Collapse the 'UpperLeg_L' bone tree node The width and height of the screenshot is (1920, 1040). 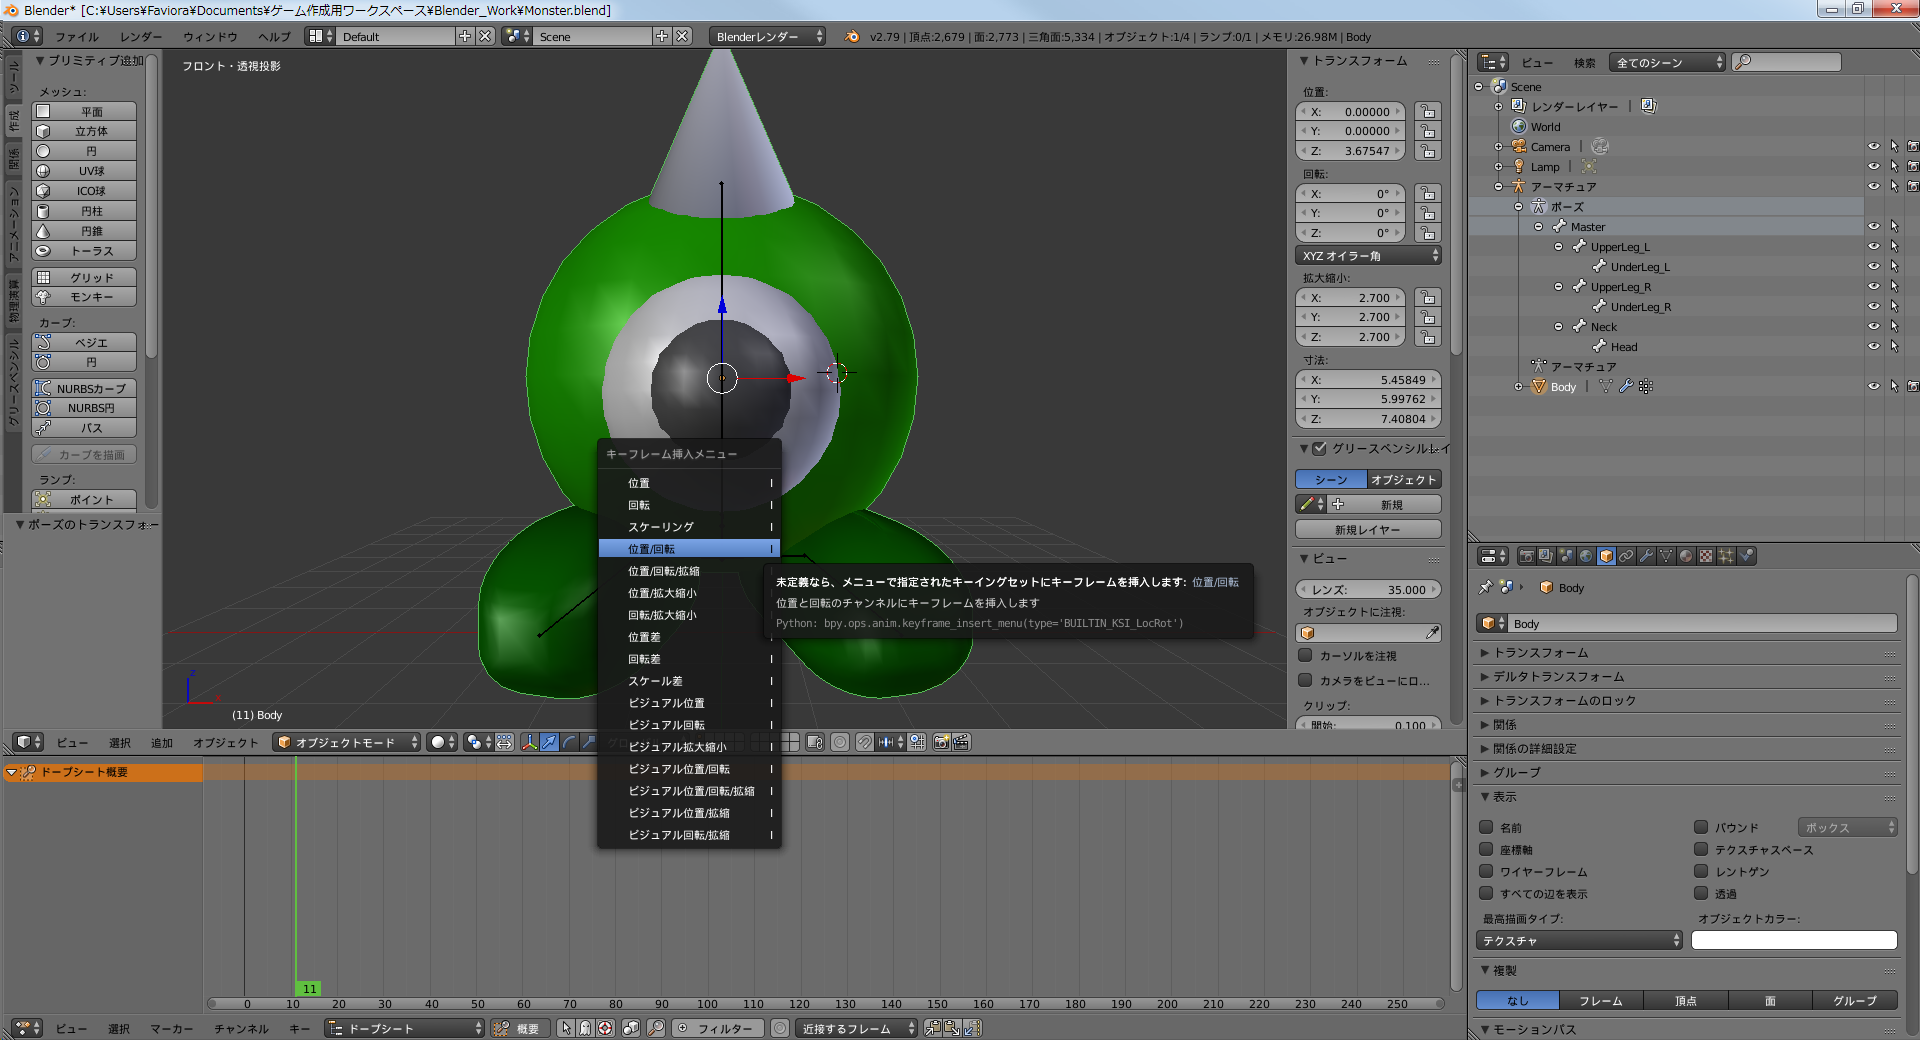pos(1558,246)
